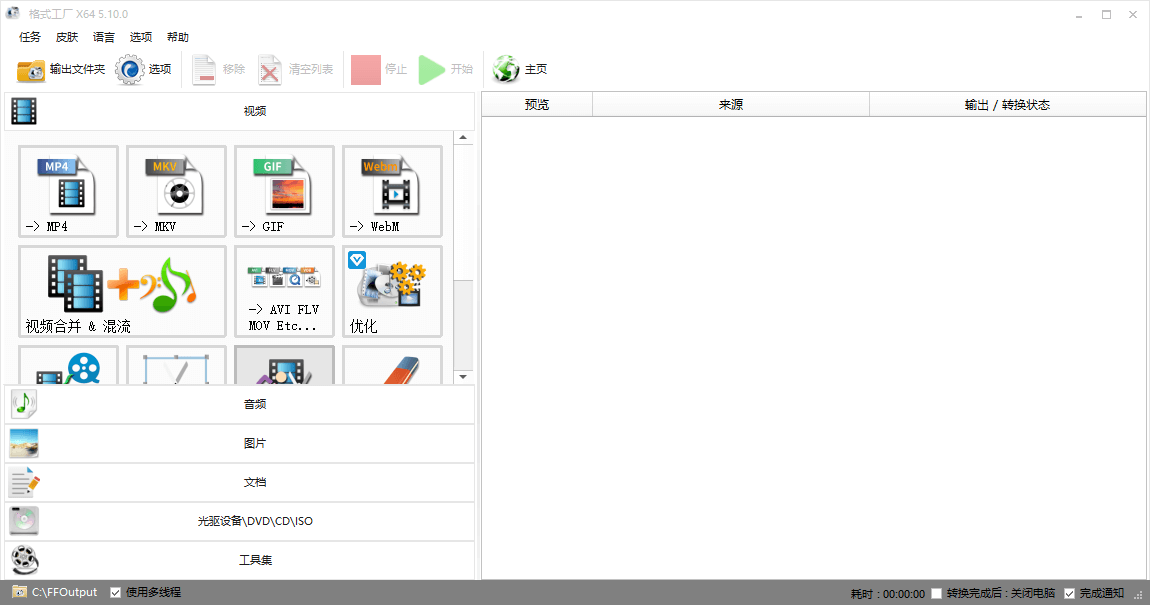Screen dimensions: 1150x605
Task: Uncheck the 完成通知 checkbox
Action: pyautogui.click(x=1070, y=593)
